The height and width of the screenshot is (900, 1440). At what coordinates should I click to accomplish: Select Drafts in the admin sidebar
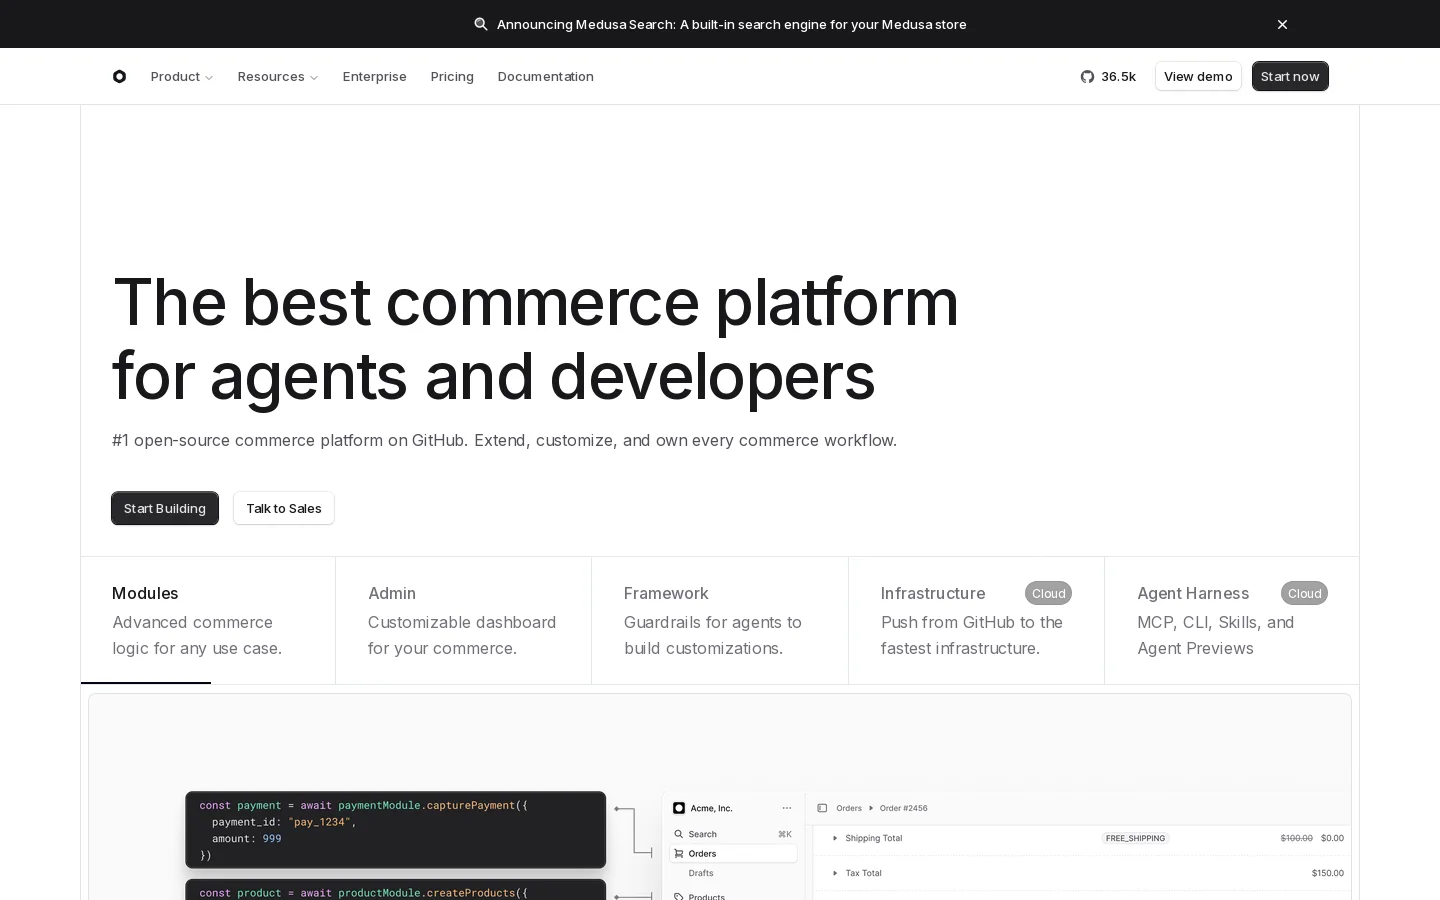point(701,873)
